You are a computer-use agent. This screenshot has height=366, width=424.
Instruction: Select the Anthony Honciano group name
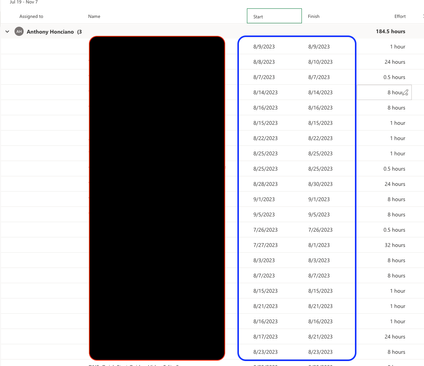(50, 32)
